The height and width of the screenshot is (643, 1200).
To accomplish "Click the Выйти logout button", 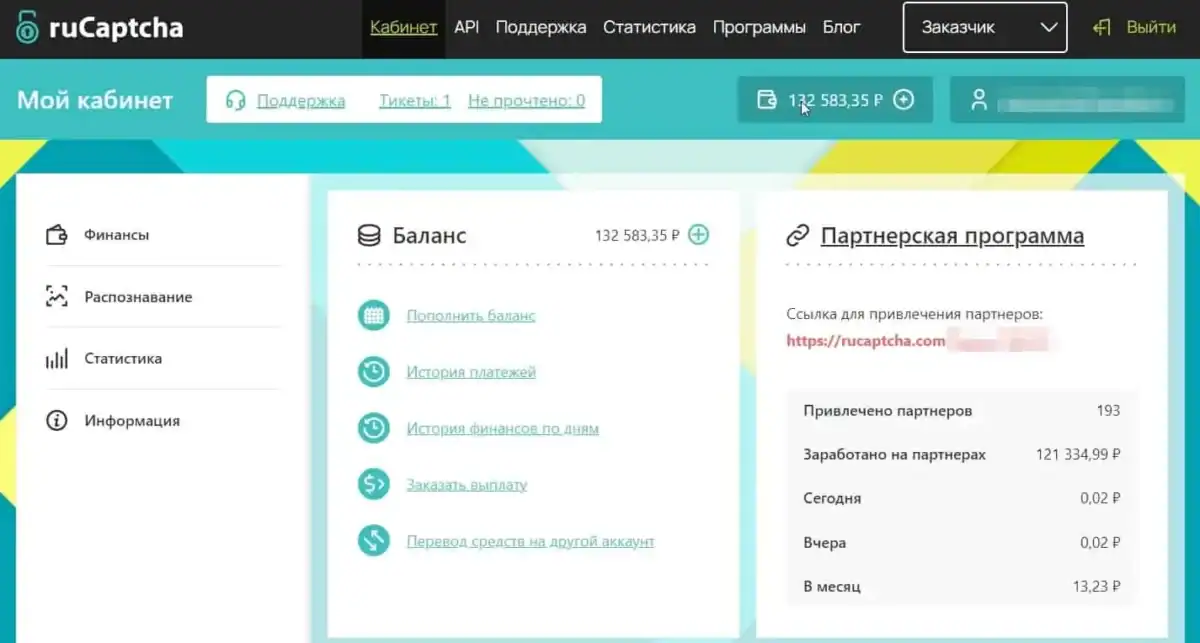I will pyautogui.click(x=1137, y=27).
